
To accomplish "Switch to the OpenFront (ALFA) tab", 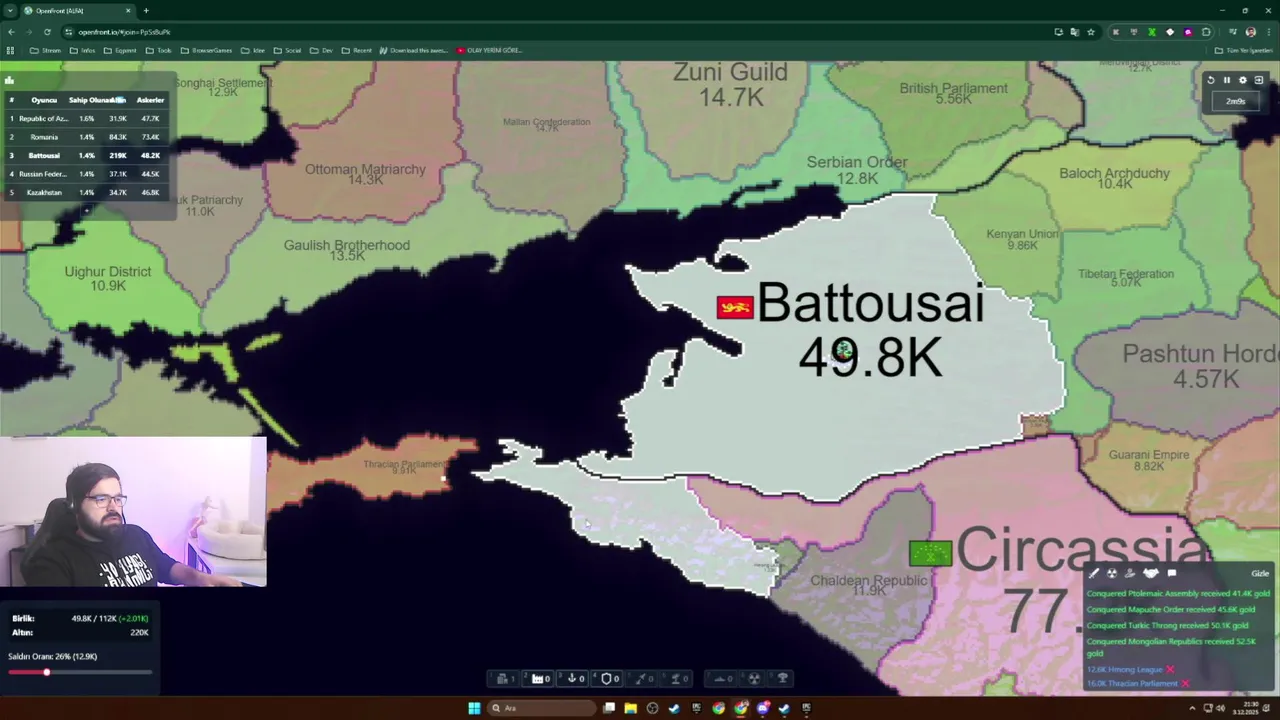I will point(76,11).
